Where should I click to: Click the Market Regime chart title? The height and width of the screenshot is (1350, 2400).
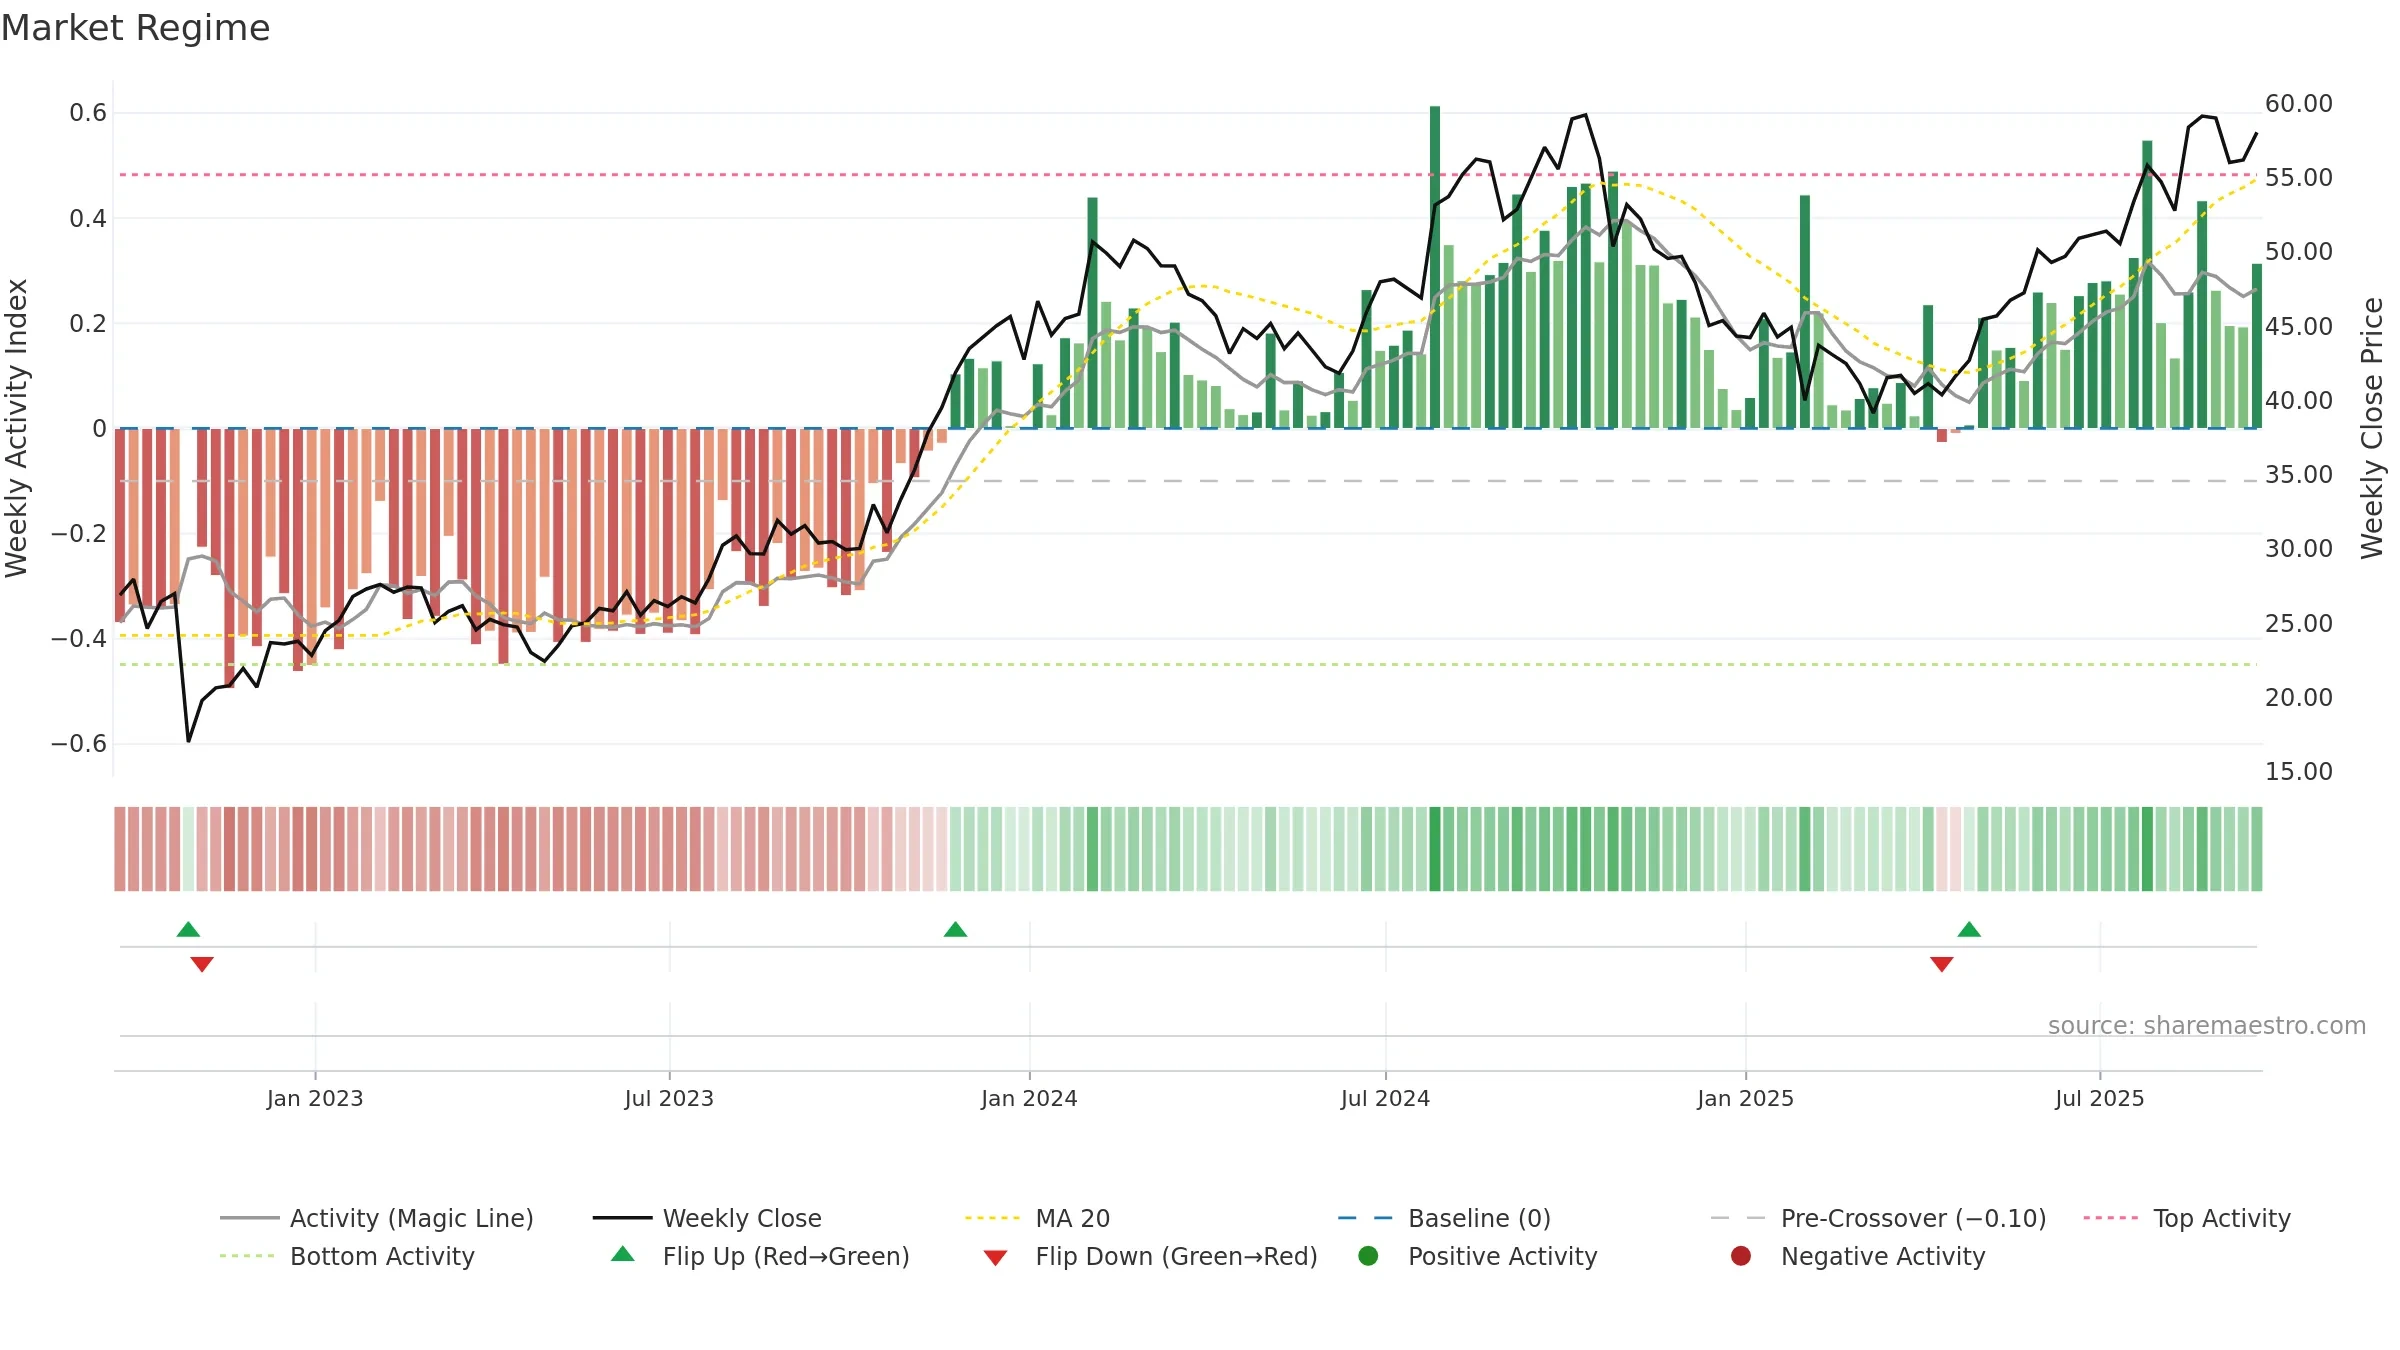coord(135,28)
